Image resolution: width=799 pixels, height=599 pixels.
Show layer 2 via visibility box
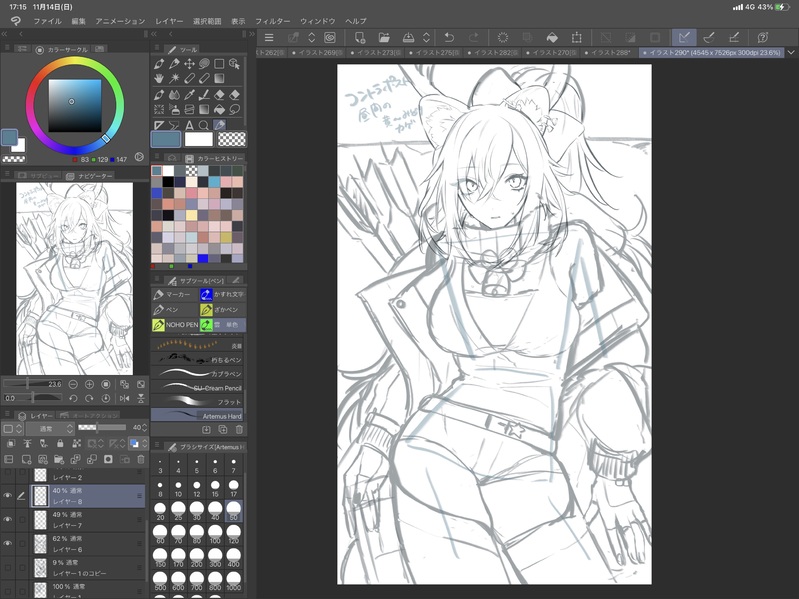click(x=8, y=473)
